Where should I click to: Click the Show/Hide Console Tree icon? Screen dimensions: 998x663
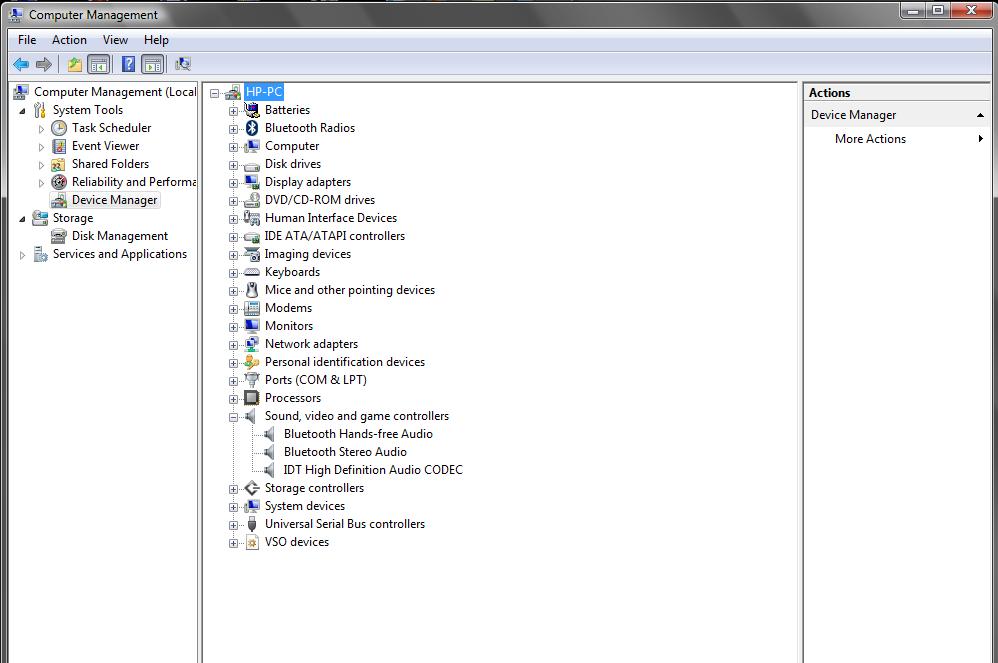(x=99, y=64)
